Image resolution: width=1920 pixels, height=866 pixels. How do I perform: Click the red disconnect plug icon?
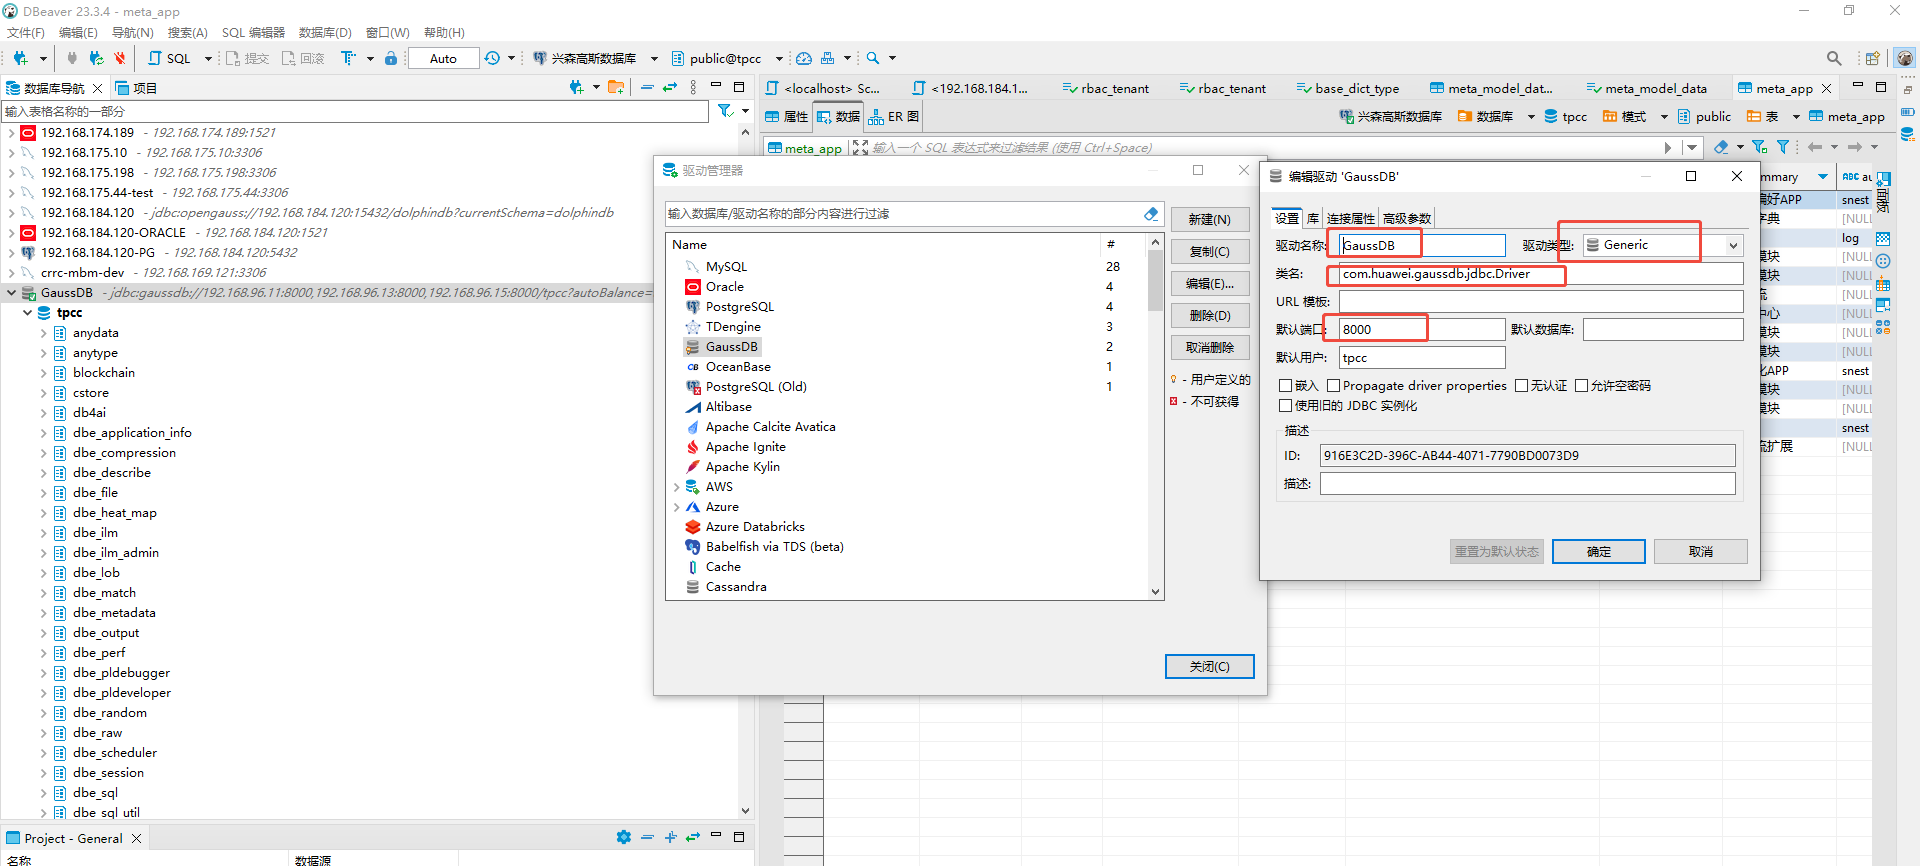(120, 58)
